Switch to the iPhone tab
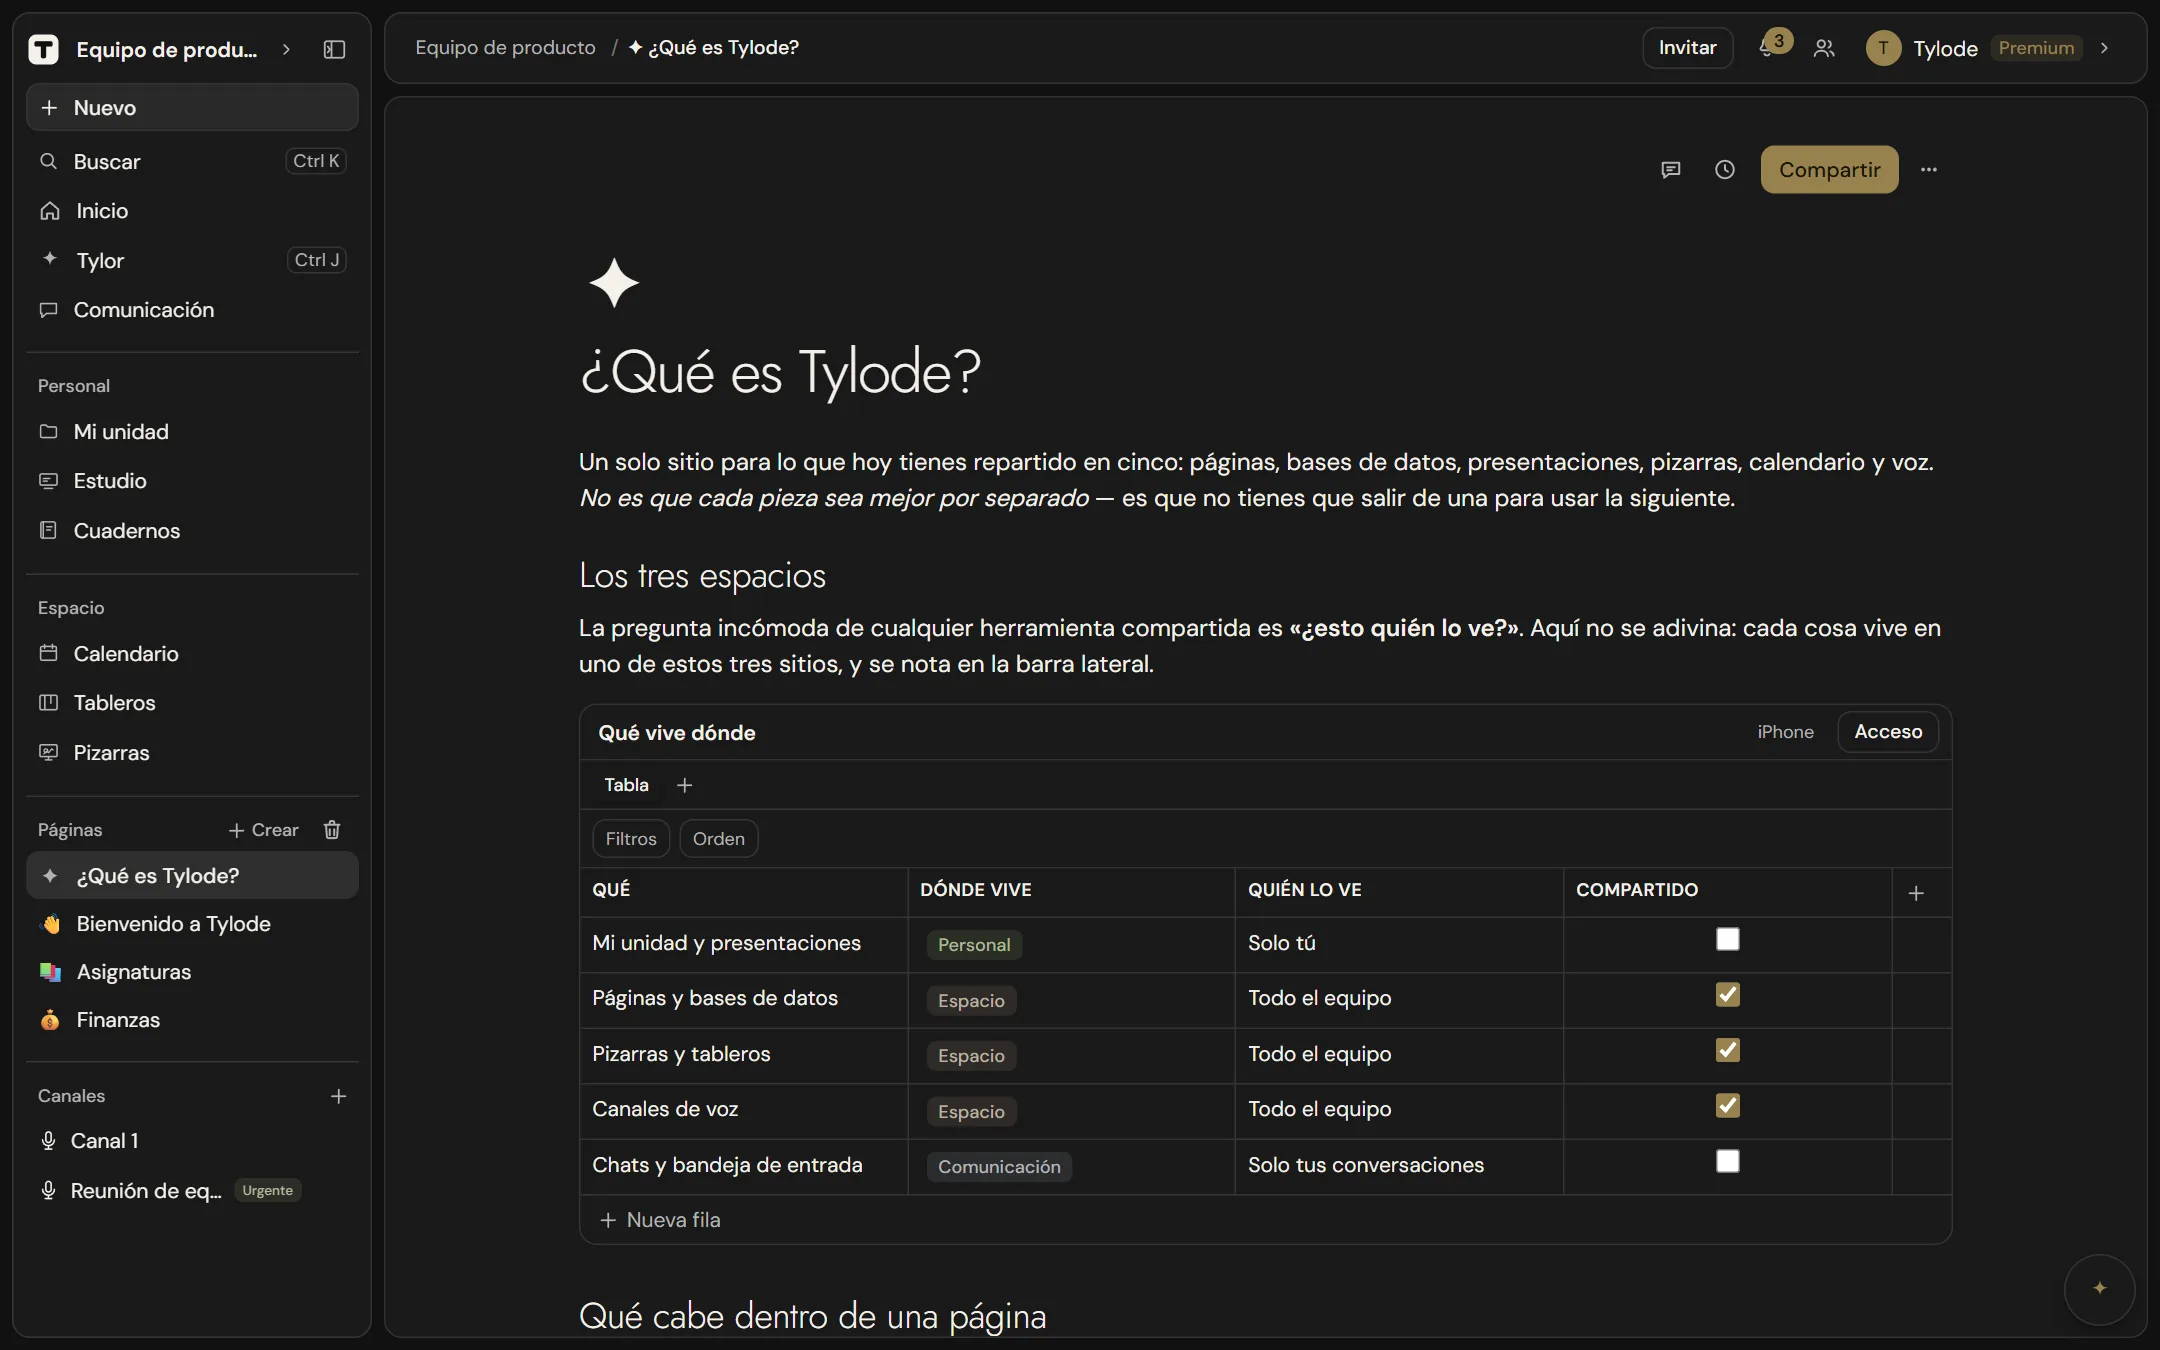The height and width of the screenshot is (1350, 2160). (1785, 732)
